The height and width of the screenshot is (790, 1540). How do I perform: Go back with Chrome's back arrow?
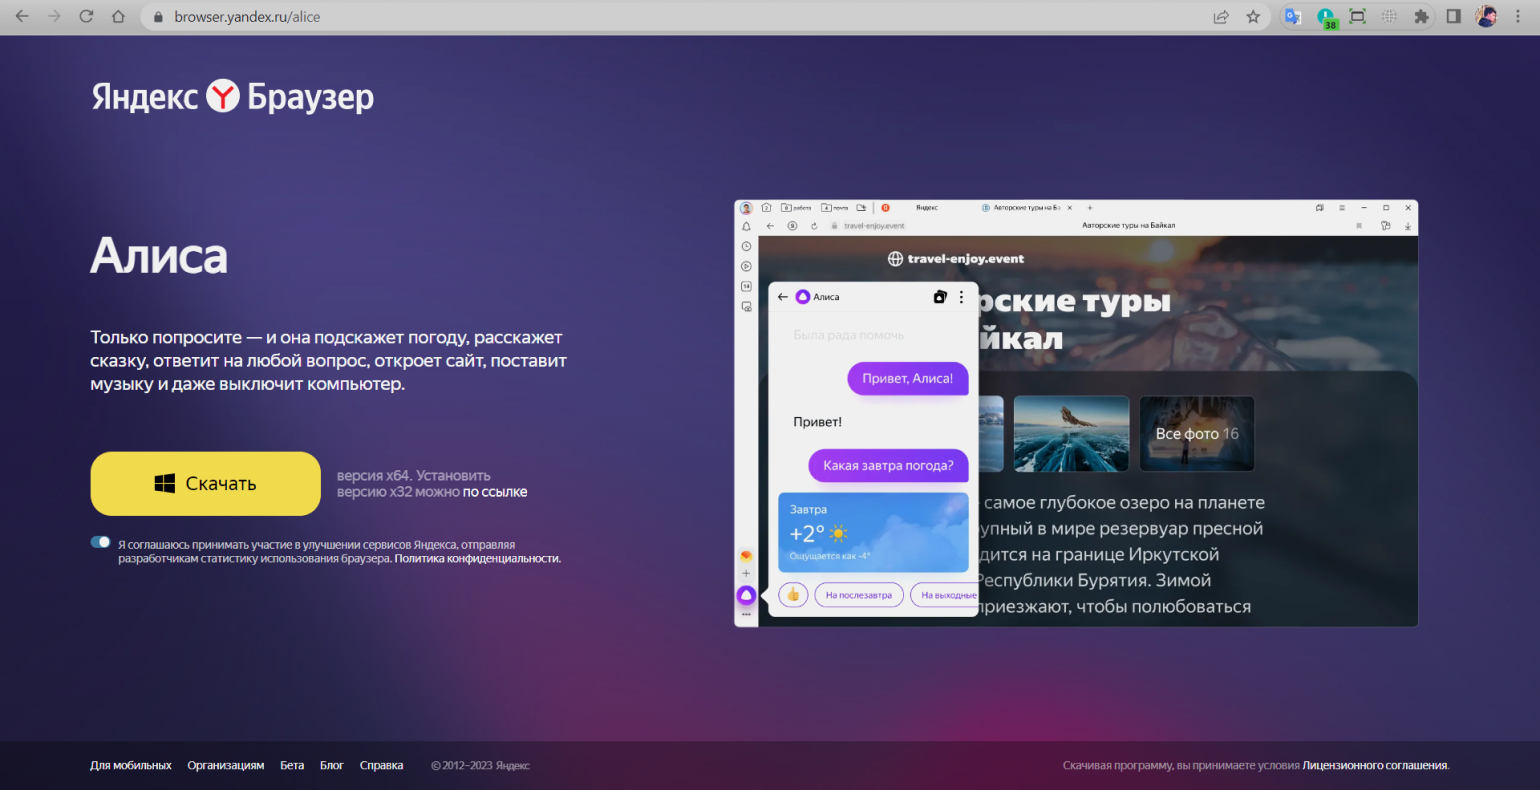(x=22, y=17)
